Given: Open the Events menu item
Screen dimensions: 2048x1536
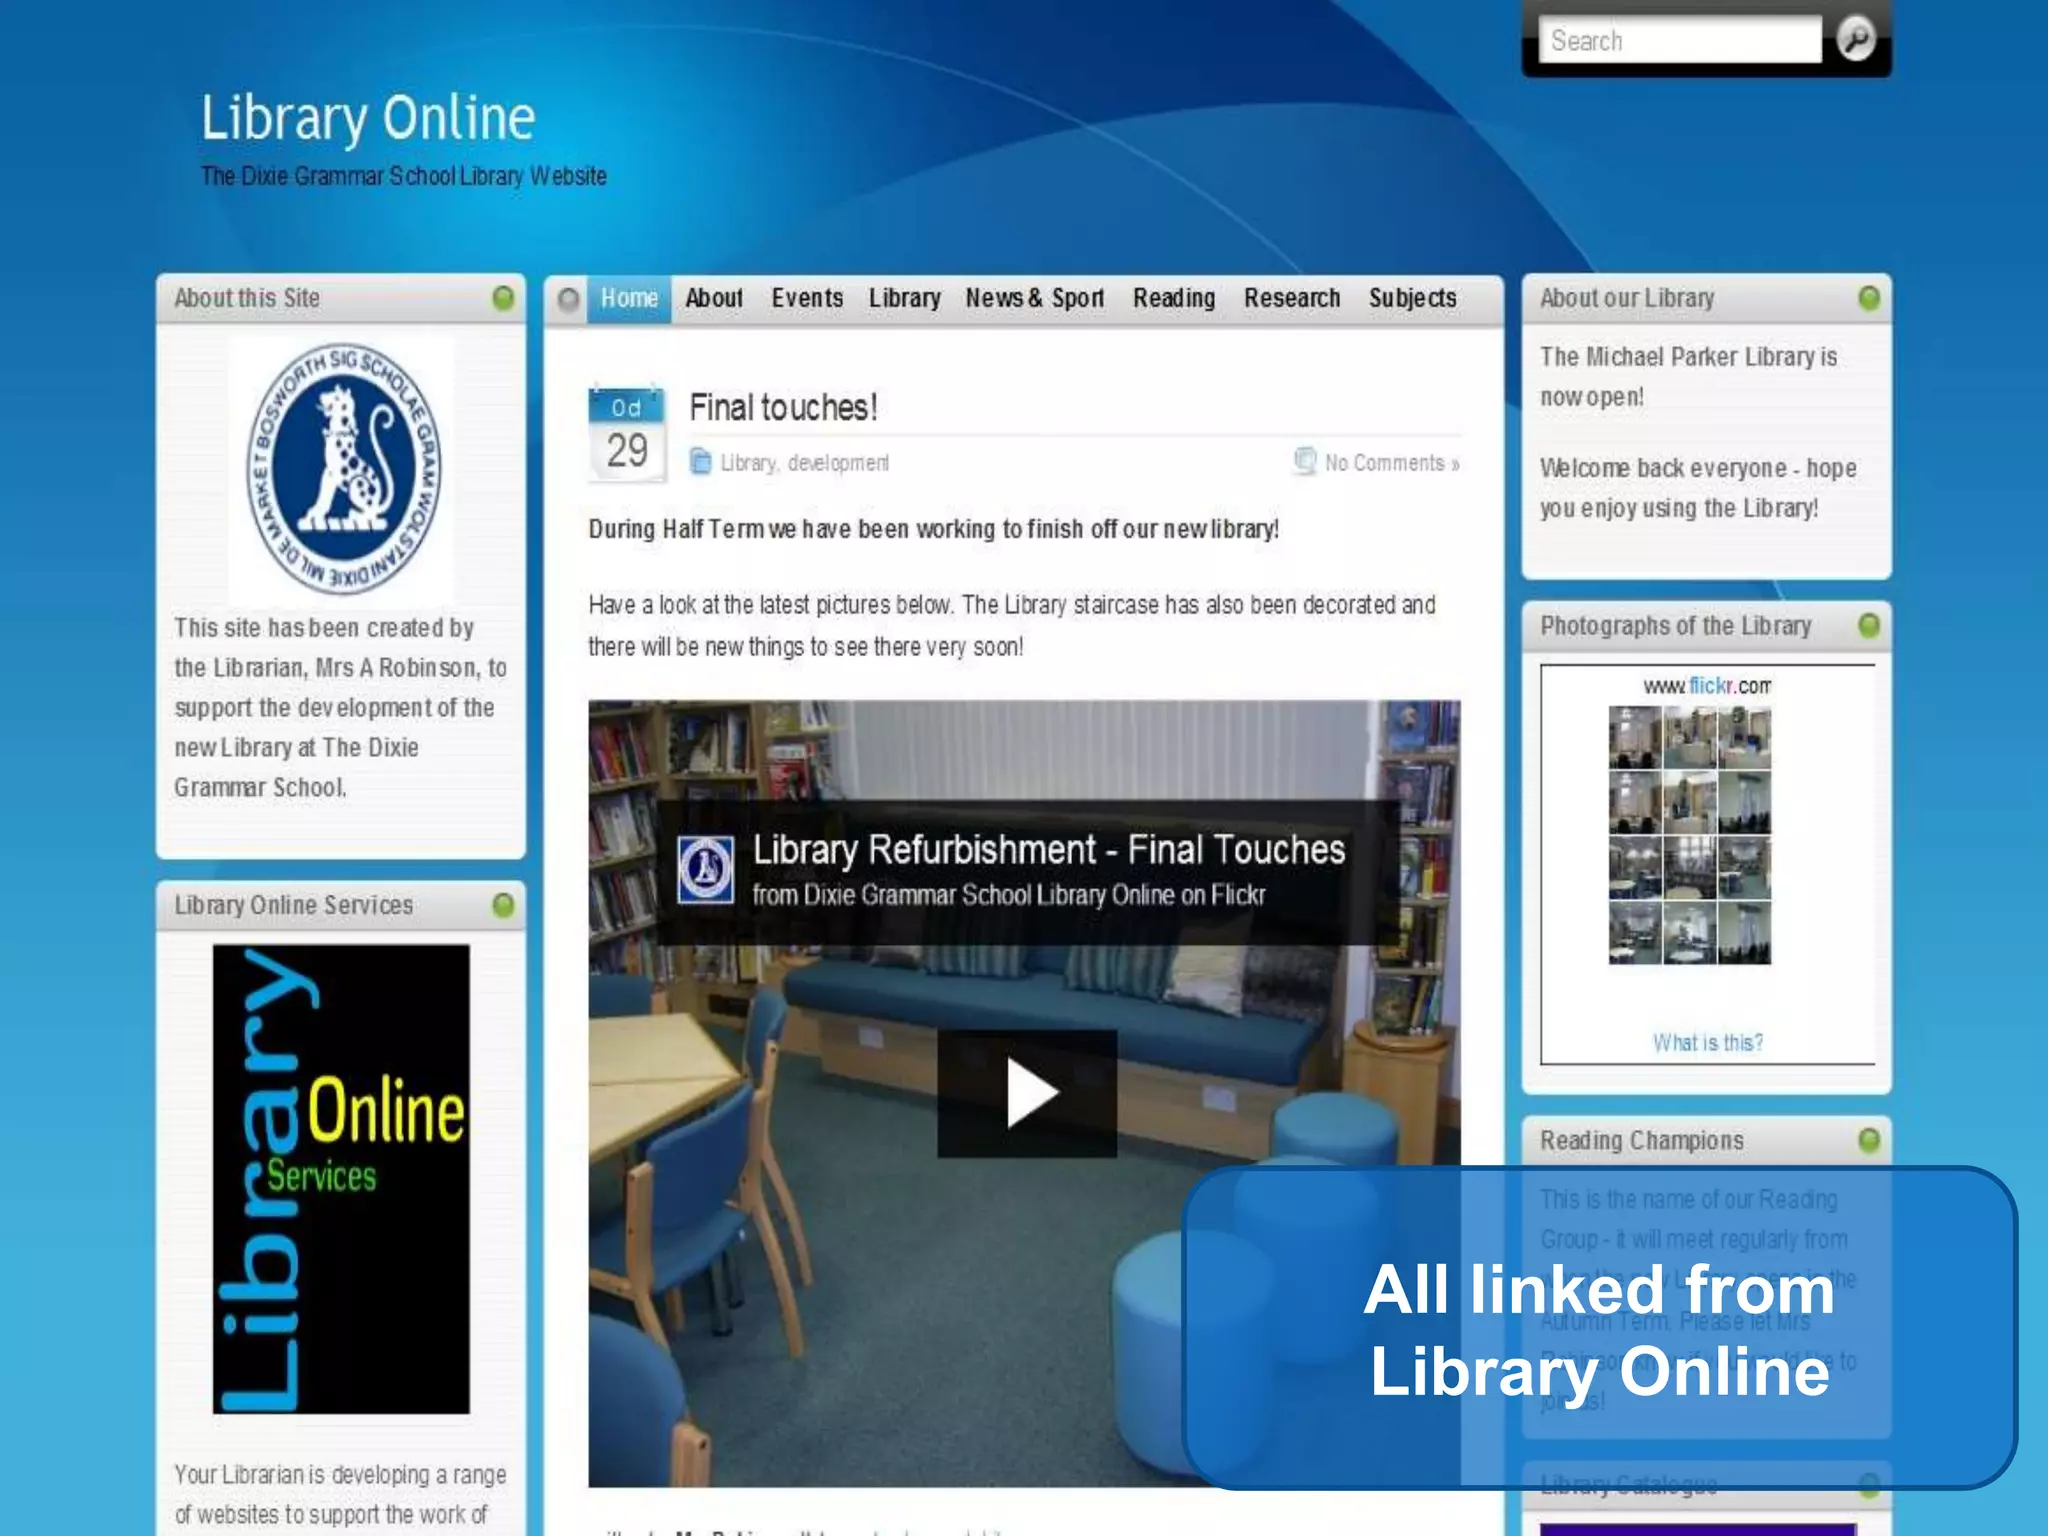Looking at the screenshot, I should [x=807, y=299].
